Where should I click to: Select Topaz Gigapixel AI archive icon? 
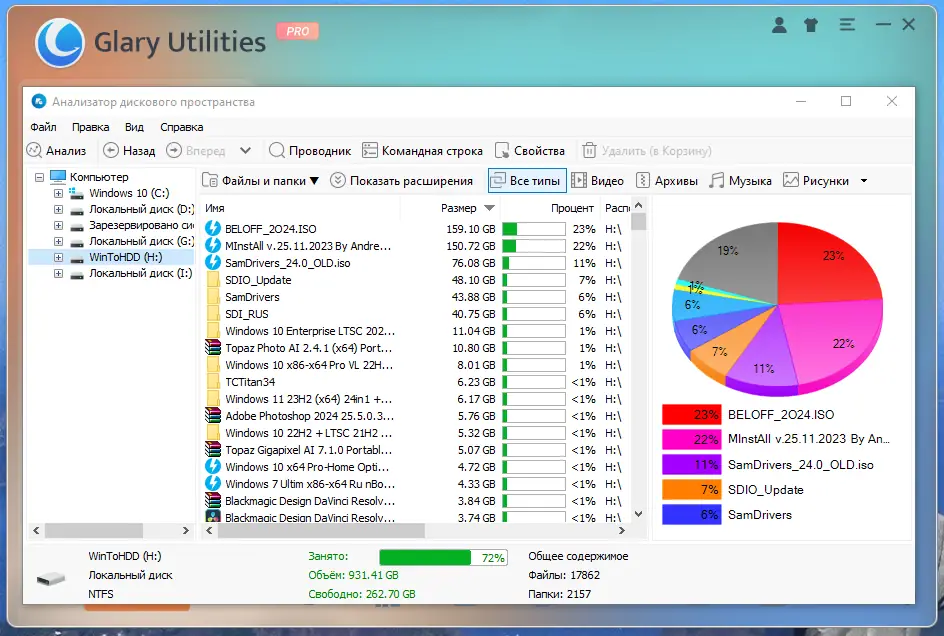(x=213, y=449)
